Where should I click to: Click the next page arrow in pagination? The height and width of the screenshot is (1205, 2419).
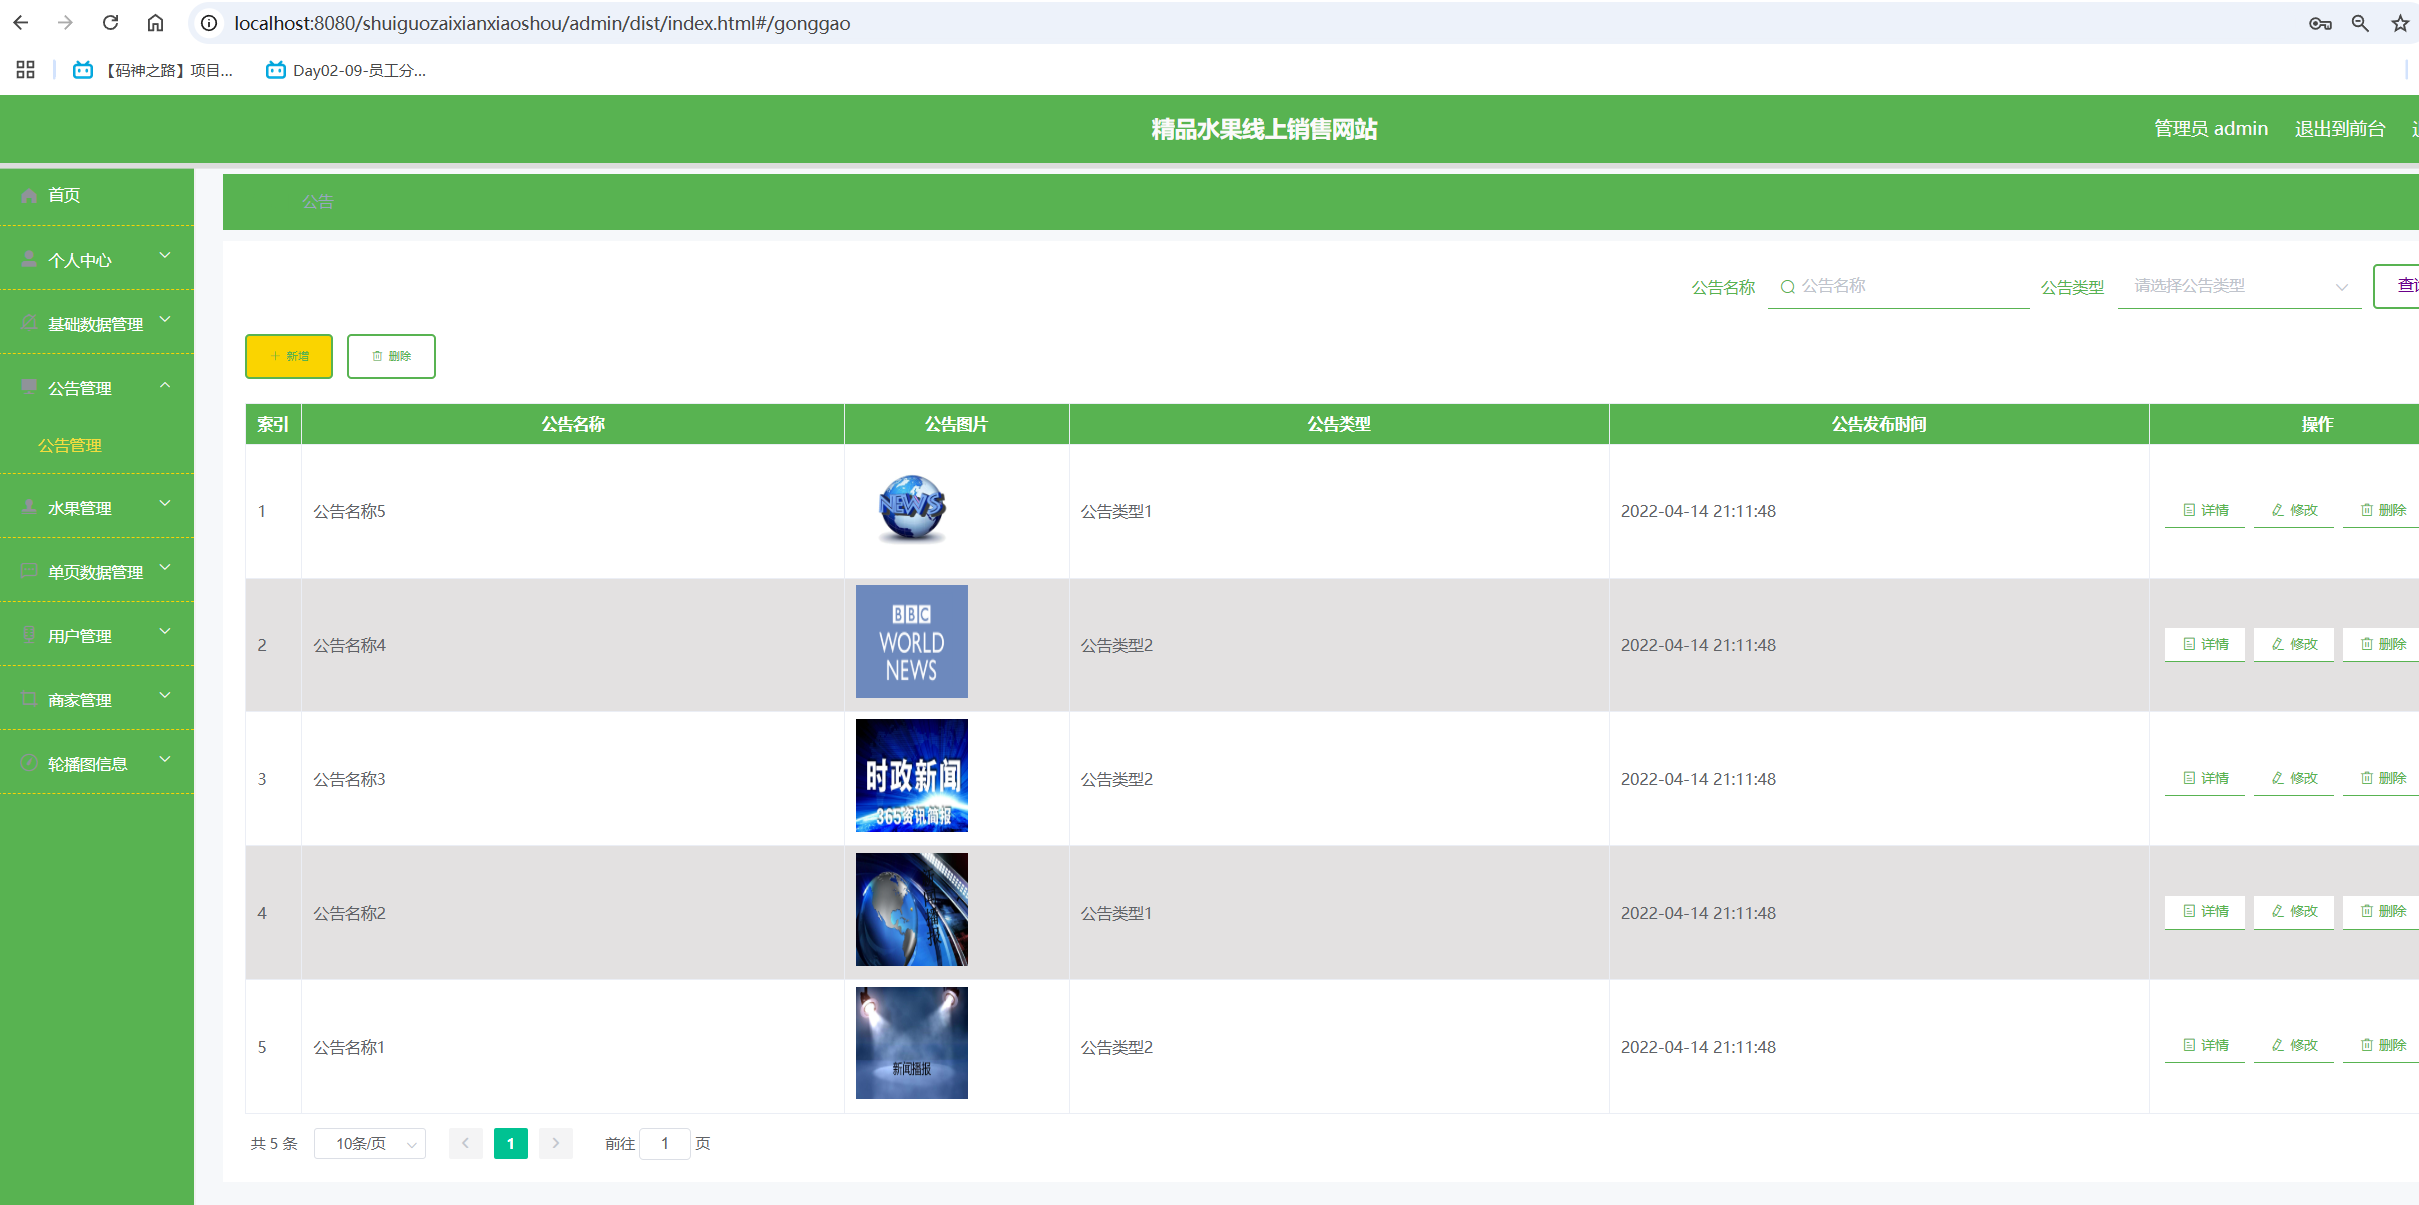(x=555, y=1143)
